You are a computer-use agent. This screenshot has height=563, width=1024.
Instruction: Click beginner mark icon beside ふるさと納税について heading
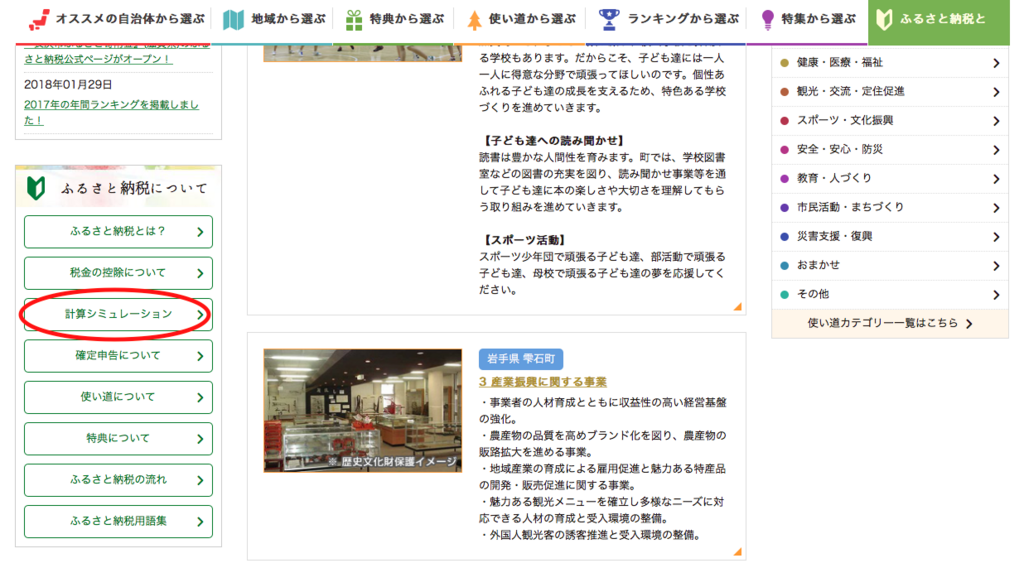[36, 189]
